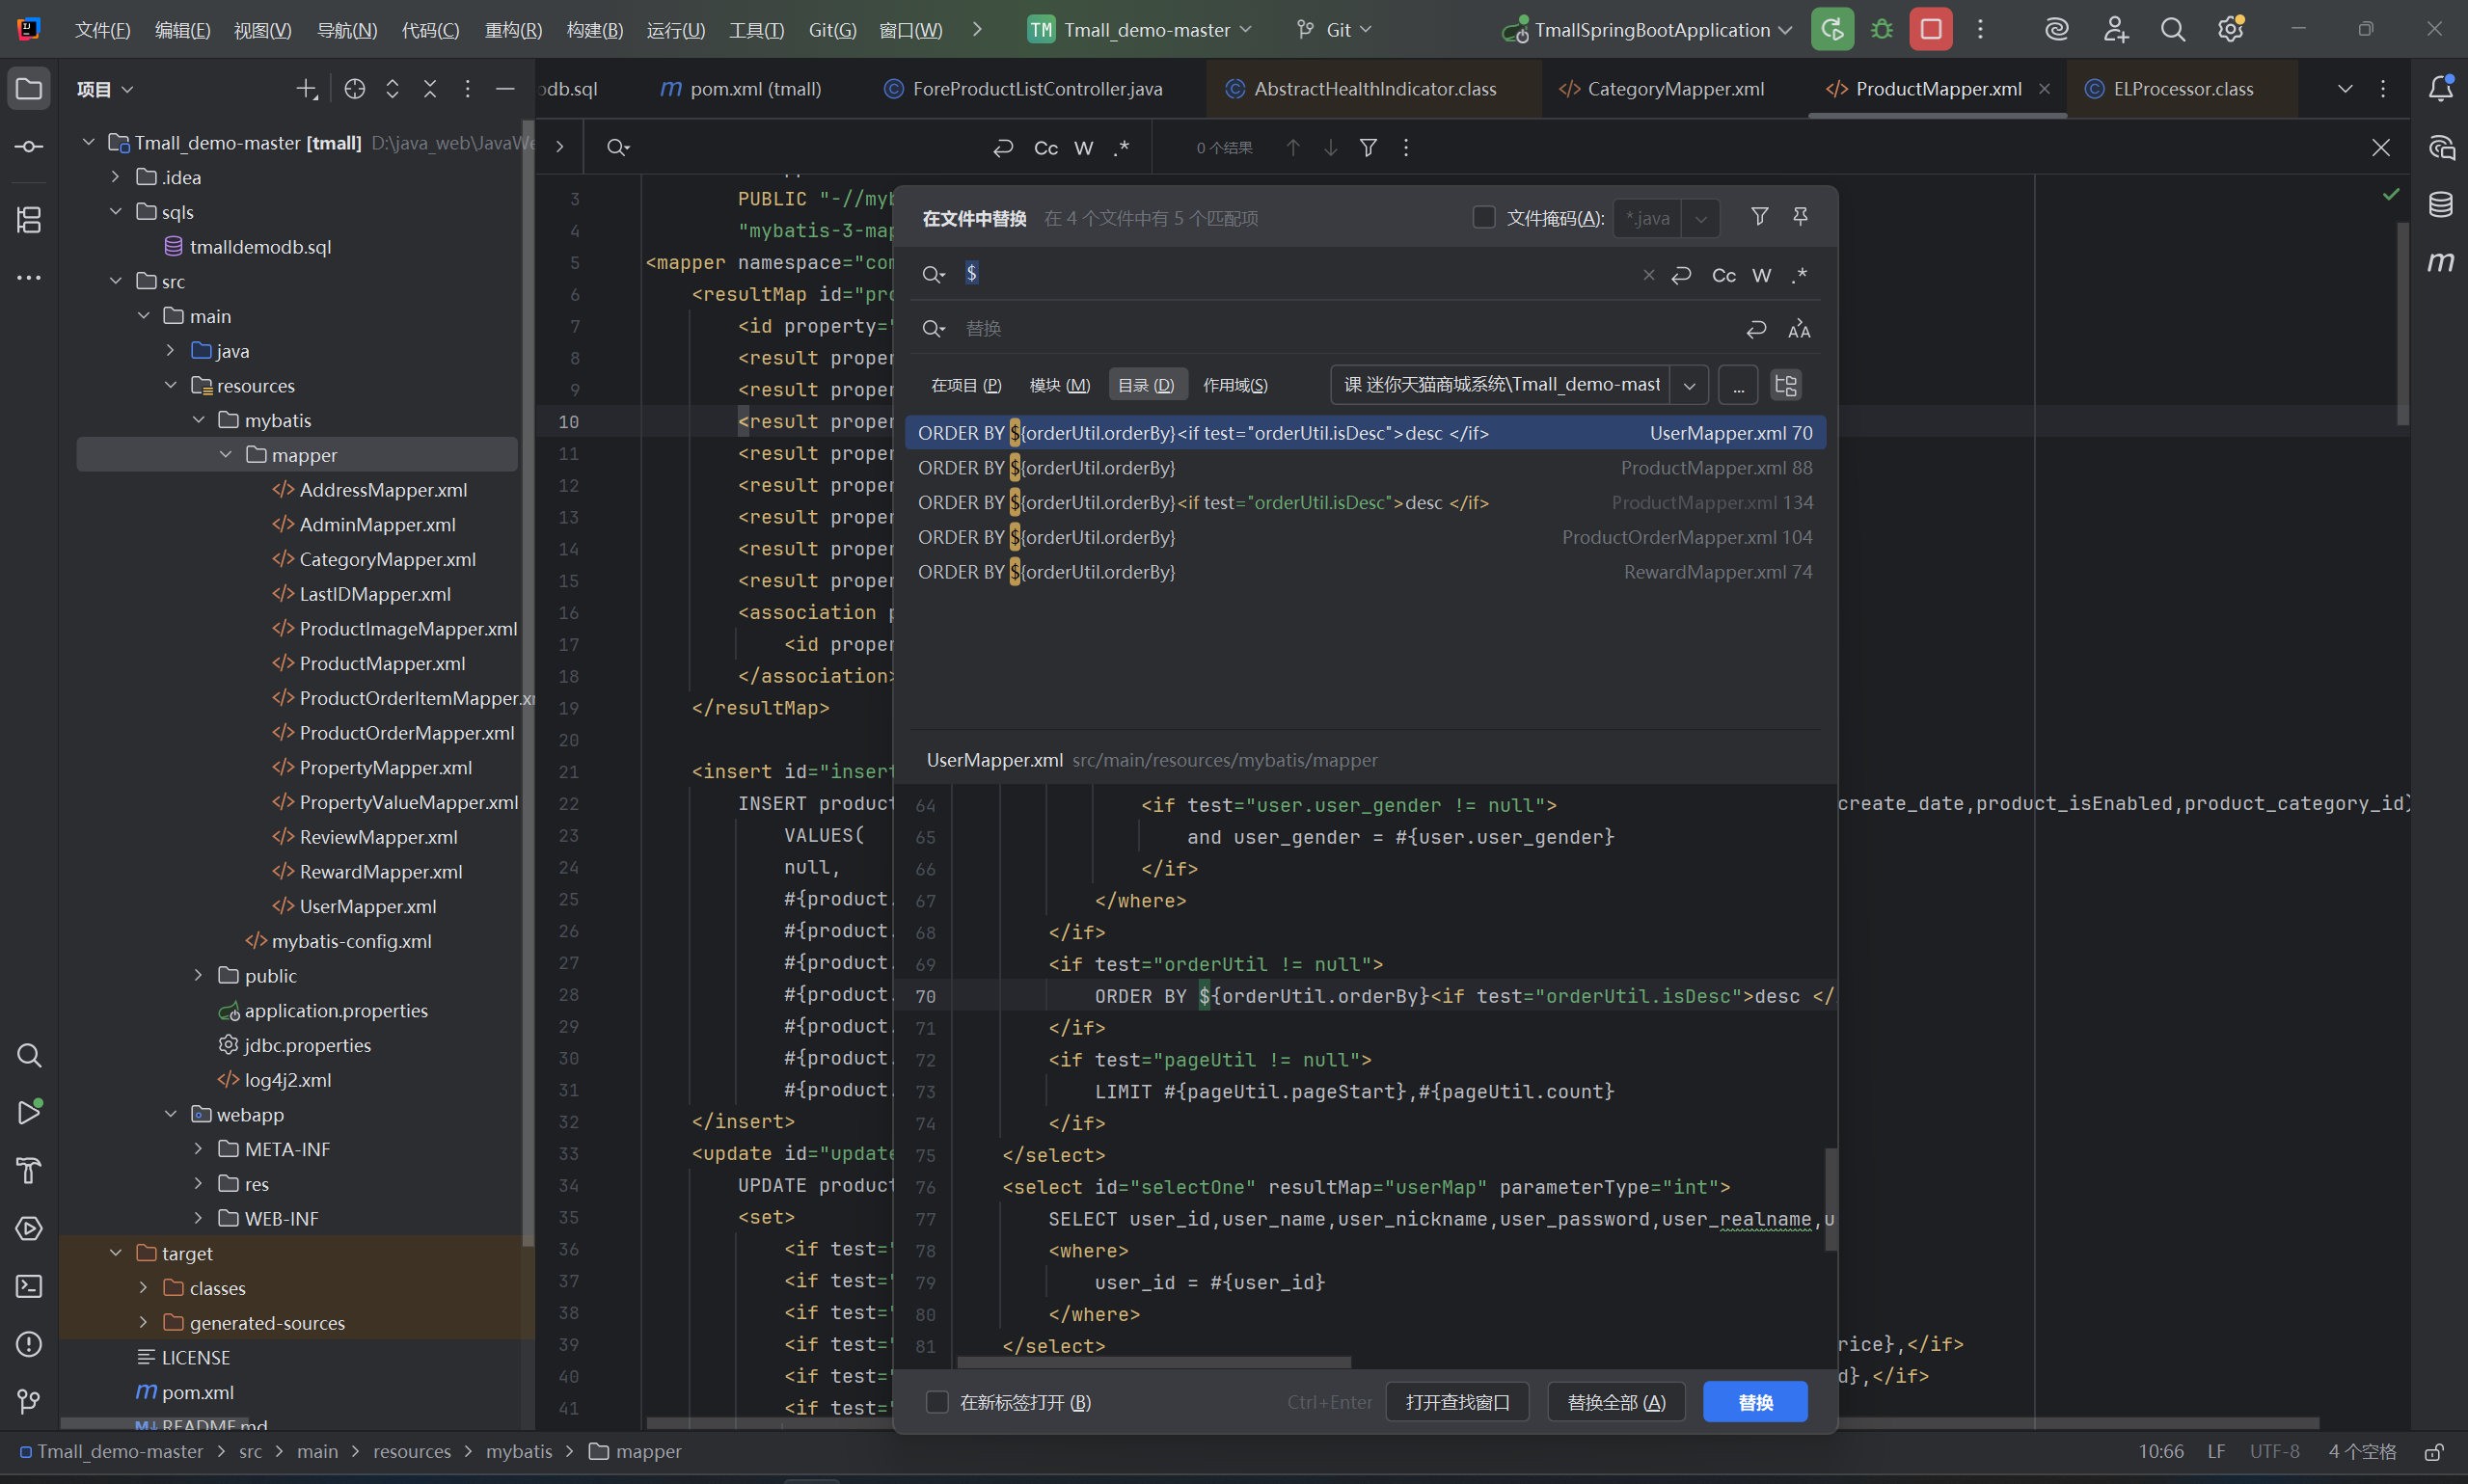Open the Git tool window icon
This screenshot has width=2468, height=1484.
[29, 1401]
